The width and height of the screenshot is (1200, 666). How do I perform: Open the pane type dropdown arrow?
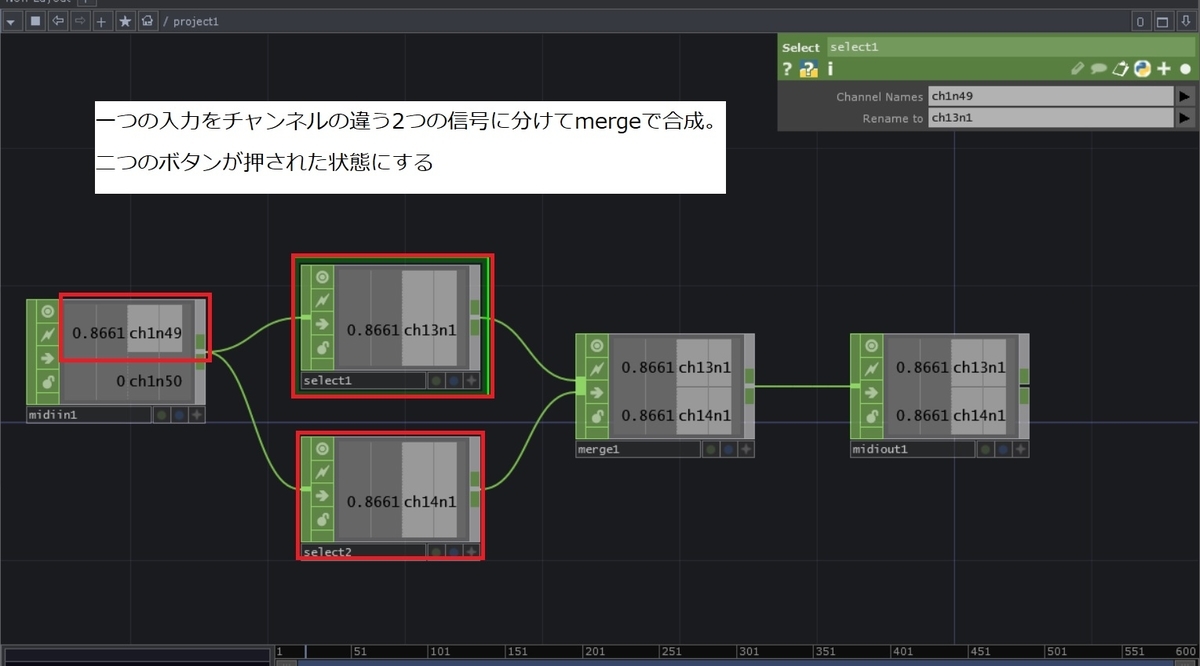coord(12,21)
